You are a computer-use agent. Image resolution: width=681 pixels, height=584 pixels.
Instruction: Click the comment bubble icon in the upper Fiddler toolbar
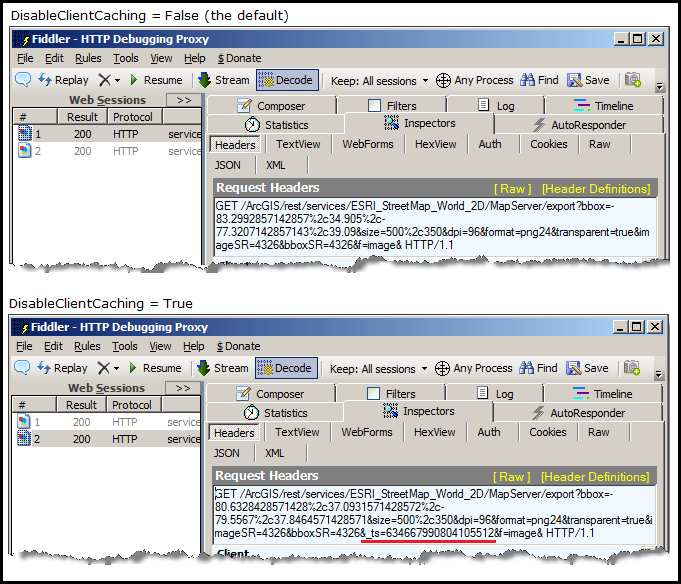23,80
